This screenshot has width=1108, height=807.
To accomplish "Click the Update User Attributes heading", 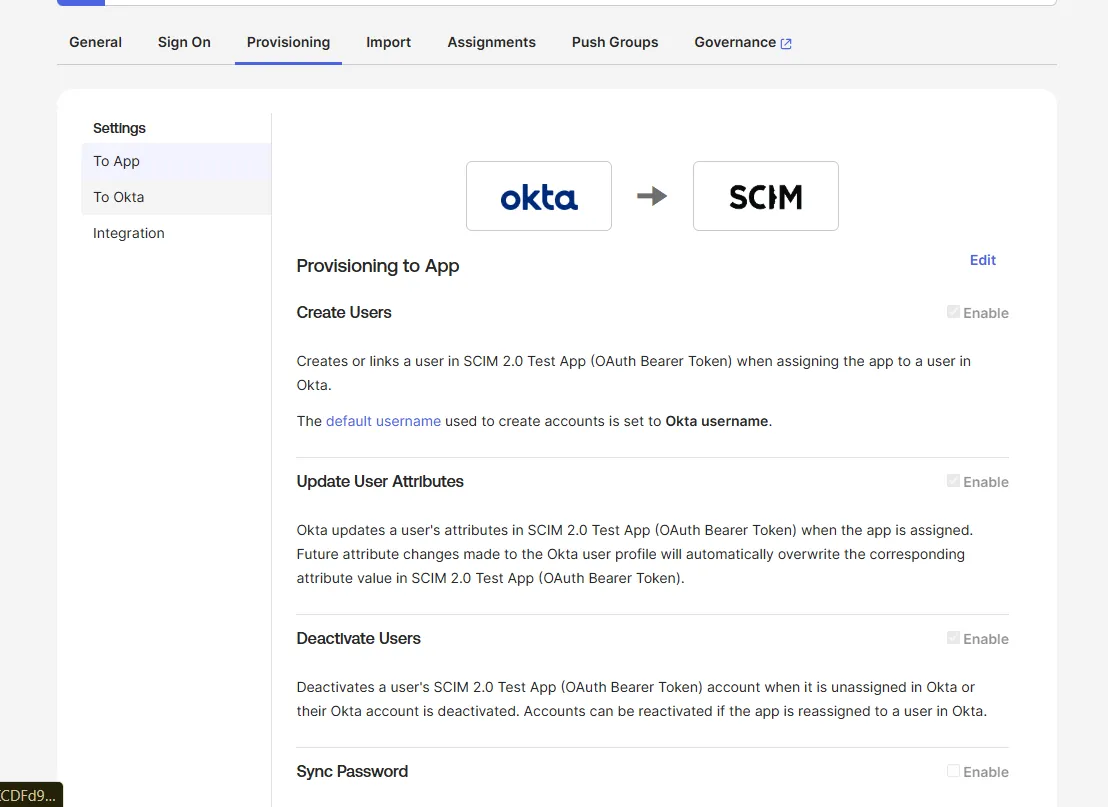I will pyautogui.click(x=379, y=481).
